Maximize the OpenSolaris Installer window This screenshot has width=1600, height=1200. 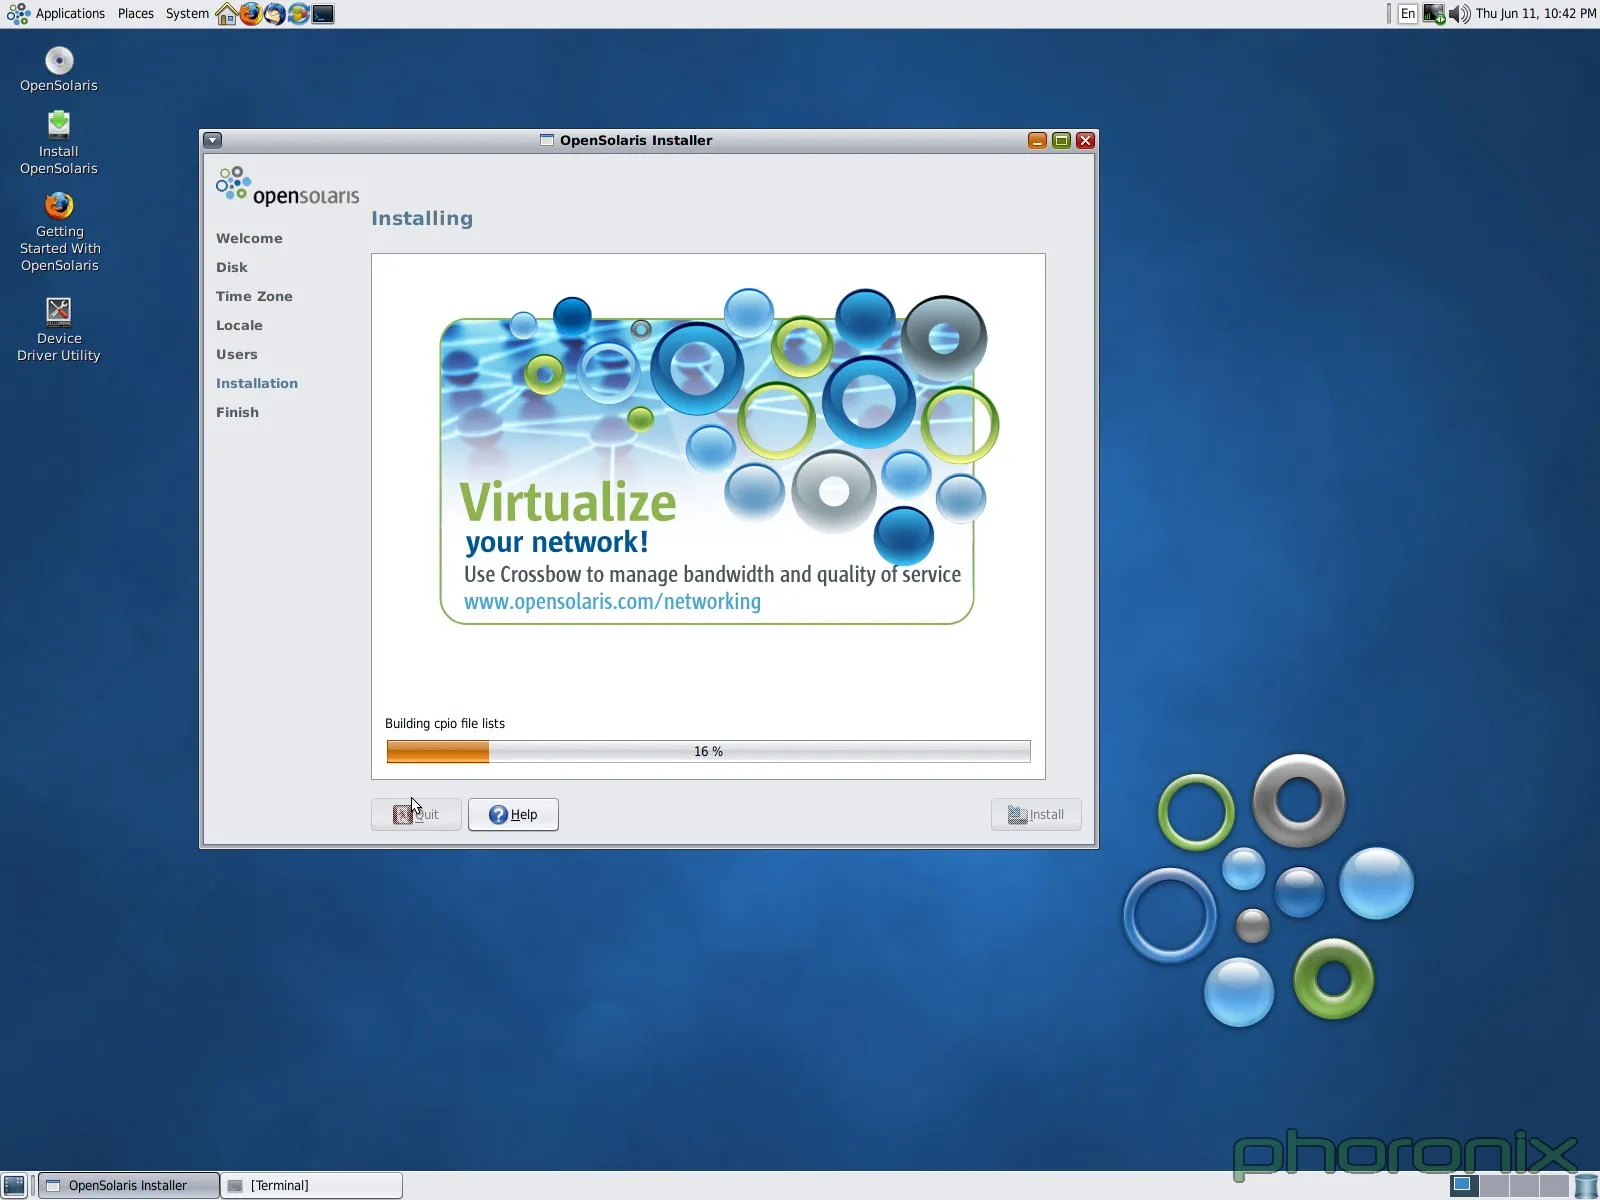point(1061,140)
